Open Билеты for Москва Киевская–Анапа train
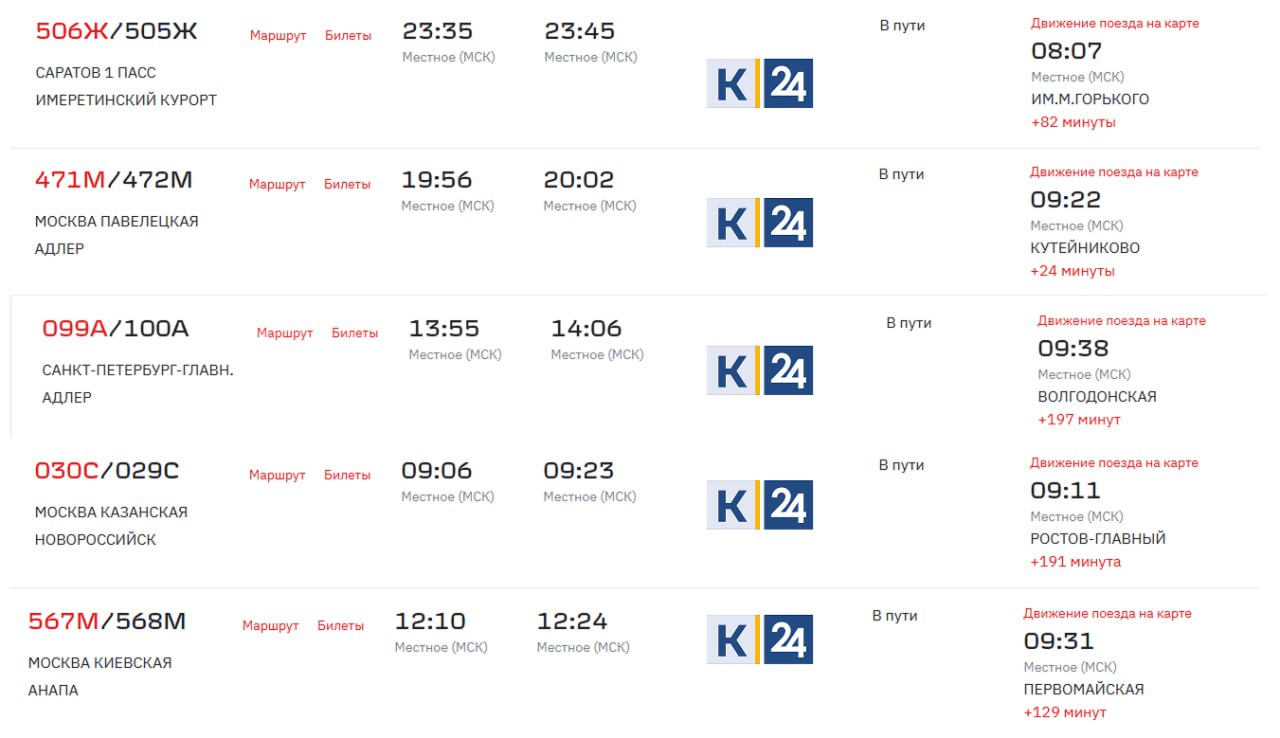Screen dimensions: 1280x738 341,626
